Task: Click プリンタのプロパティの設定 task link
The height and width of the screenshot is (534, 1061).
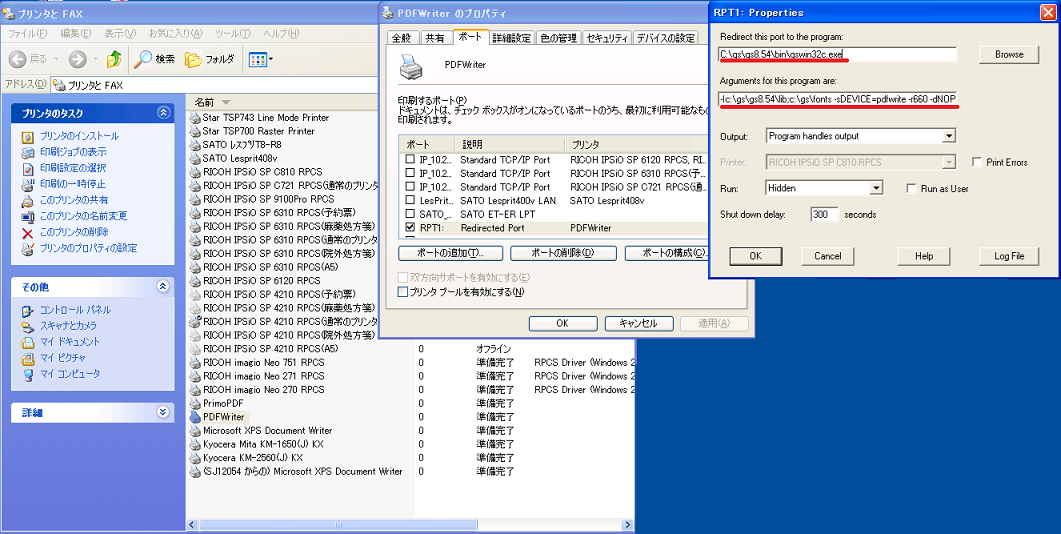Action: pyautogui.click(x=88, y=248)
